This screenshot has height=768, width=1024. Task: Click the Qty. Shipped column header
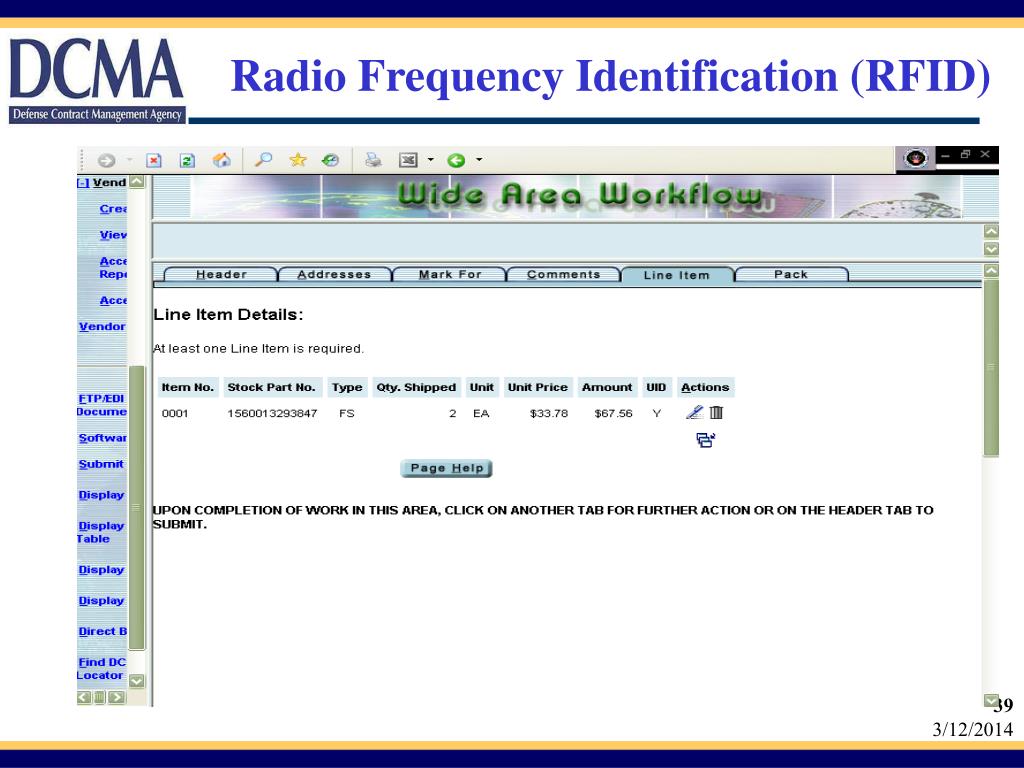(416, 387)
